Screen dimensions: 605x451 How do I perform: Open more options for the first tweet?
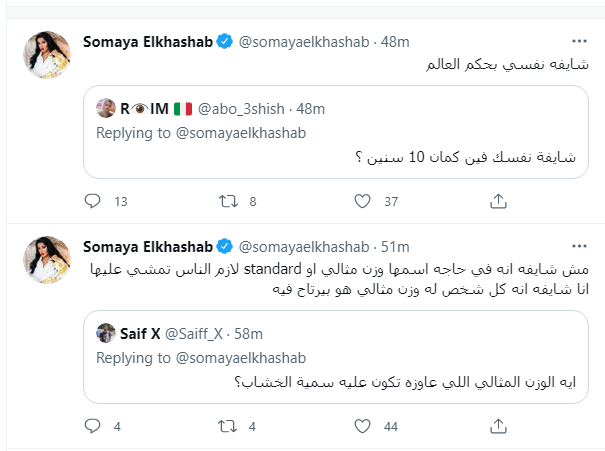579,42
